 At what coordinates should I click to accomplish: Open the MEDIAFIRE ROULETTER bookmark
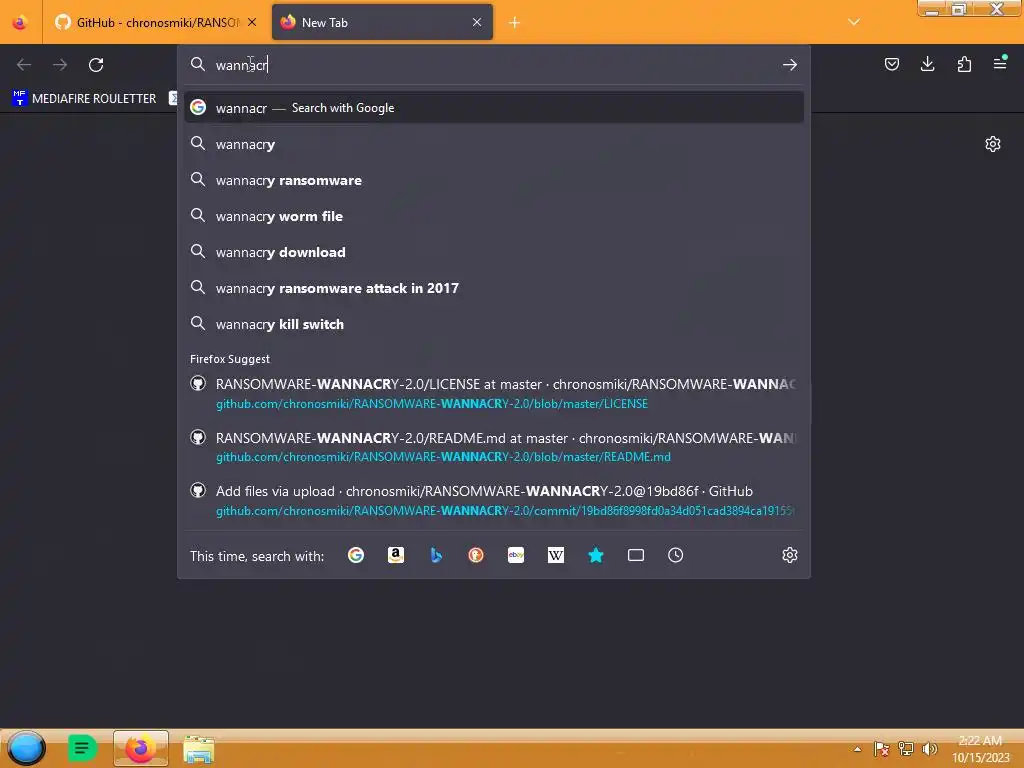click(x=85, y=99)
